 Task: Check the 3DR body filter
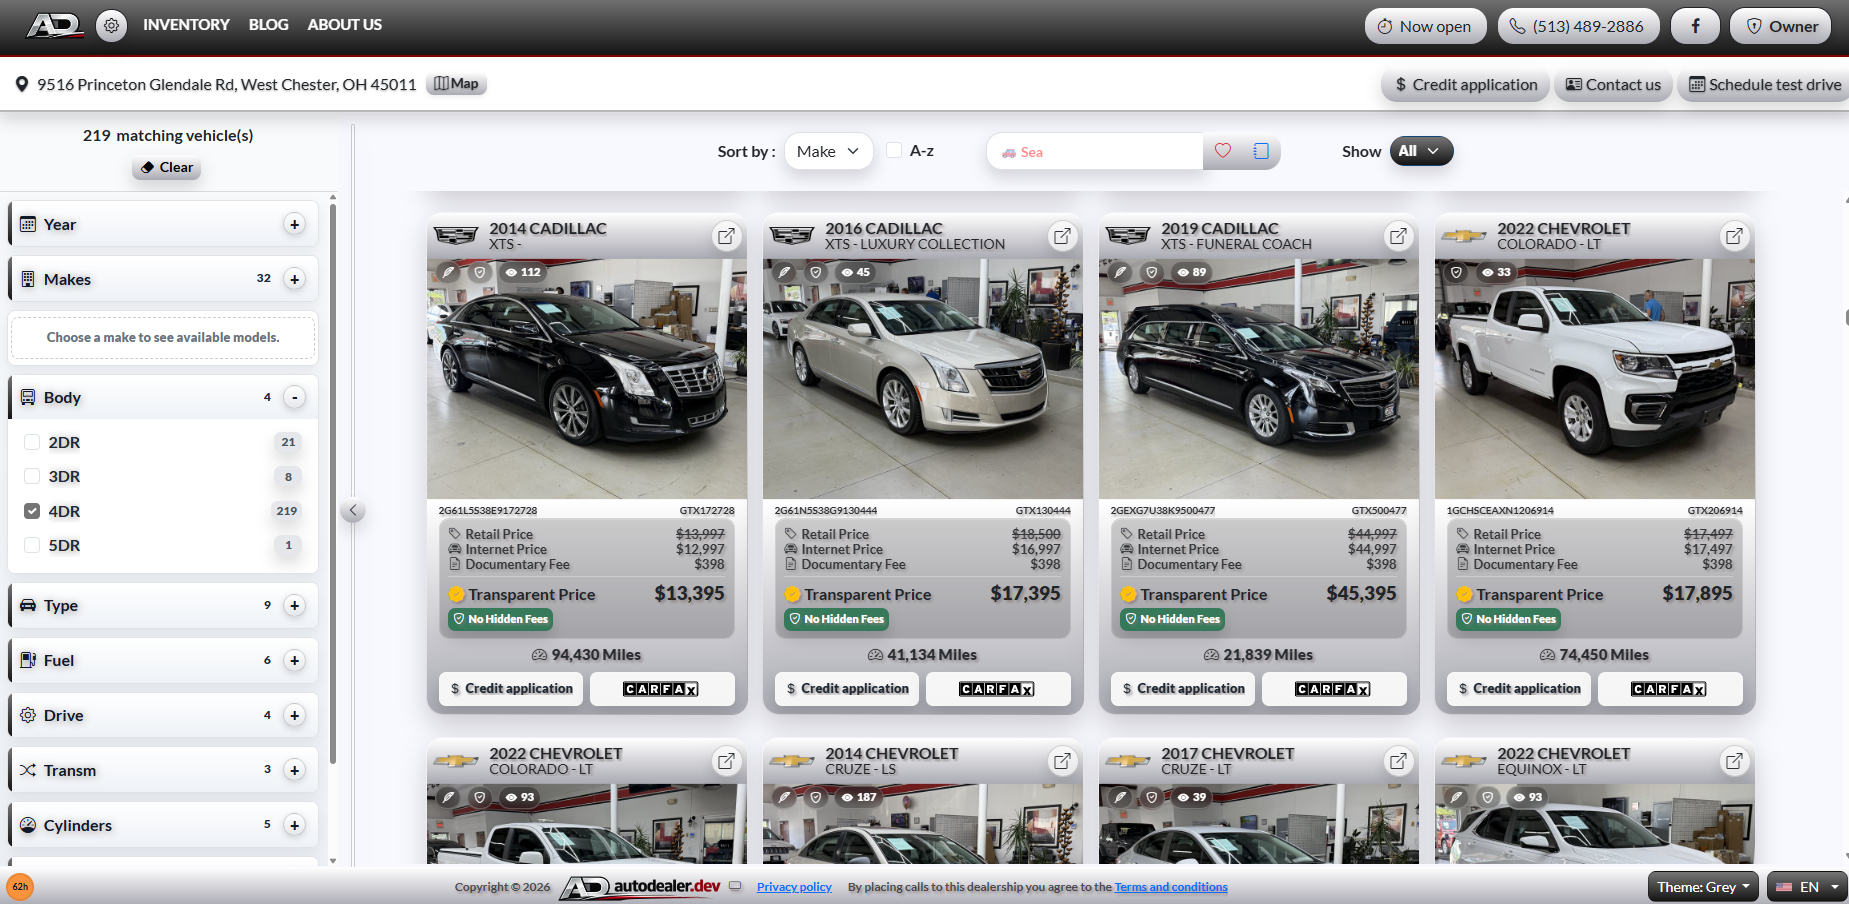[32, 476]
